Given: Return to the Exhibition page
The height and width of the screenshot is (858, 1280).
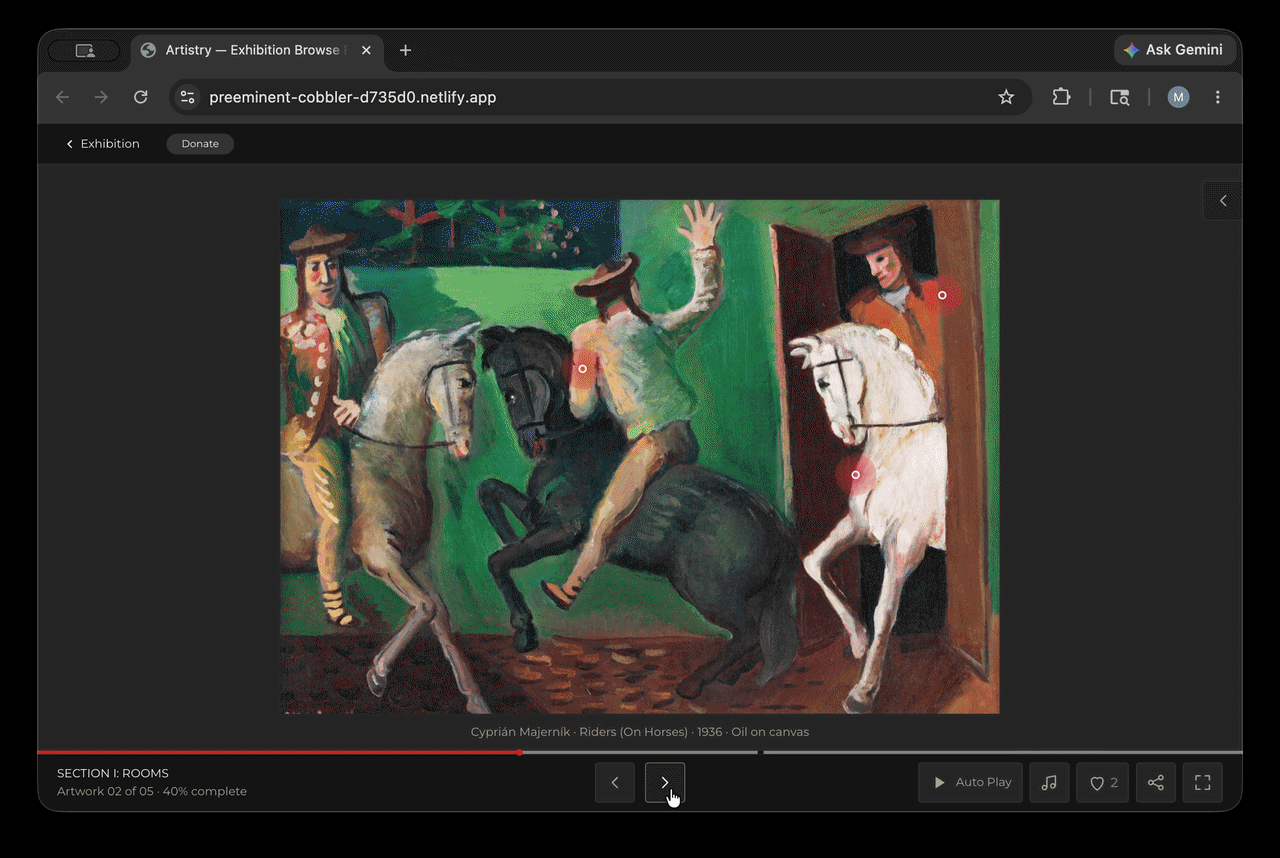Looking at the screenshot, I should tap(102, 144).
